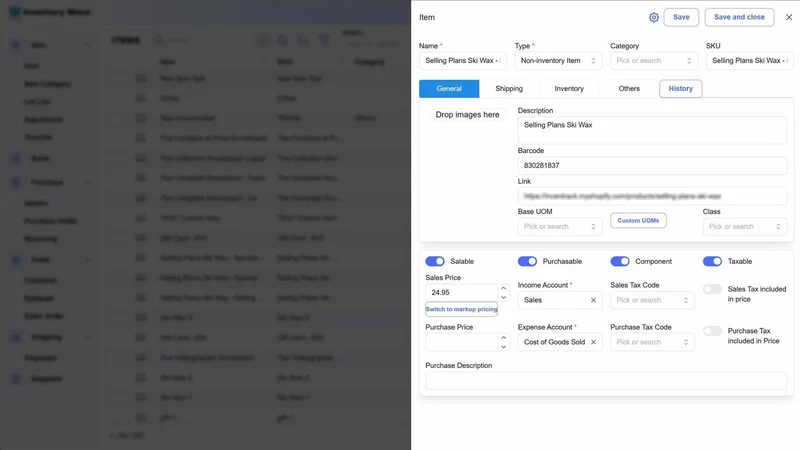Open the Base UOM dropdown

pos(560,227)
